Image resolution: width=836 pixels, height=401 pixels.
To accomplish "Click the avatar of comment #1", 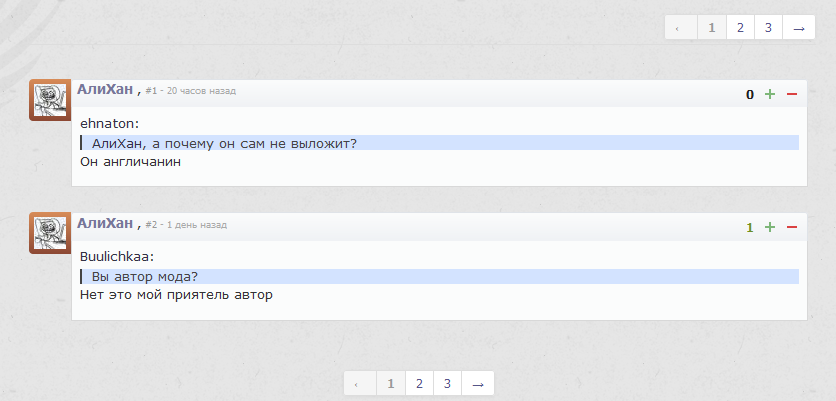I will pyautogui.click(x=49, y=100).
